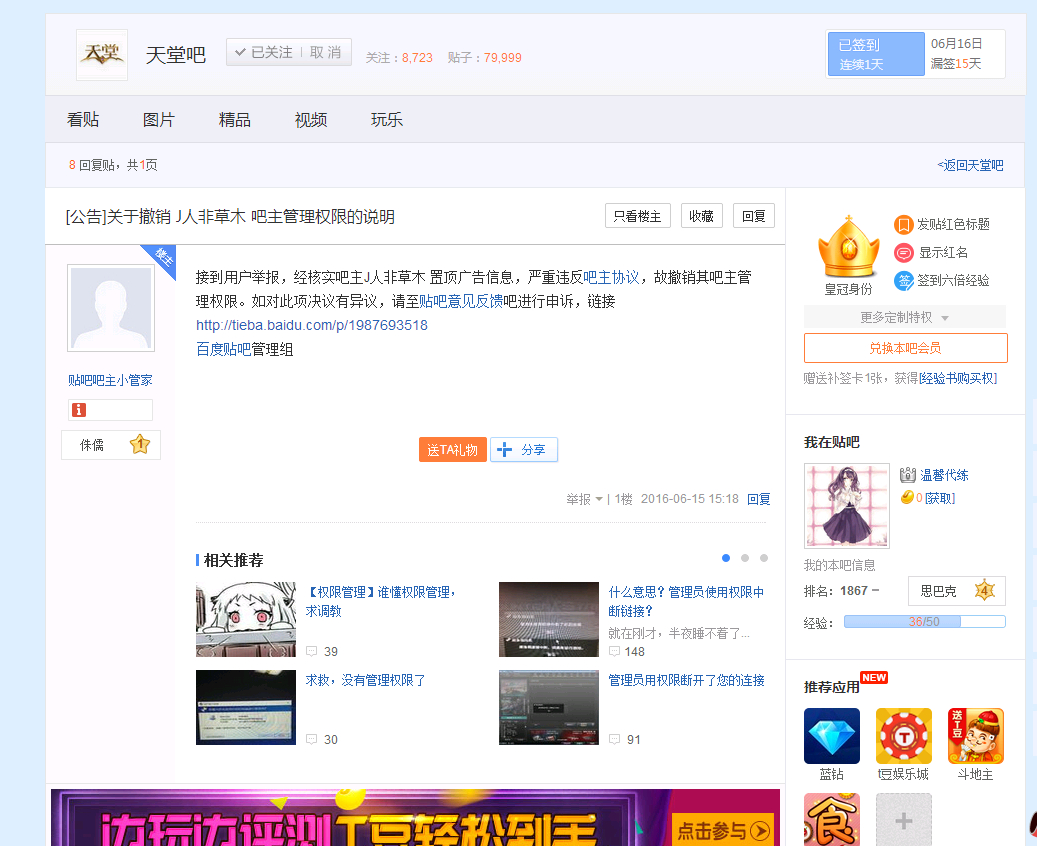Switch to the 看贴 tab
This screenshot has height=846, width=1037.
pos(83,120)
